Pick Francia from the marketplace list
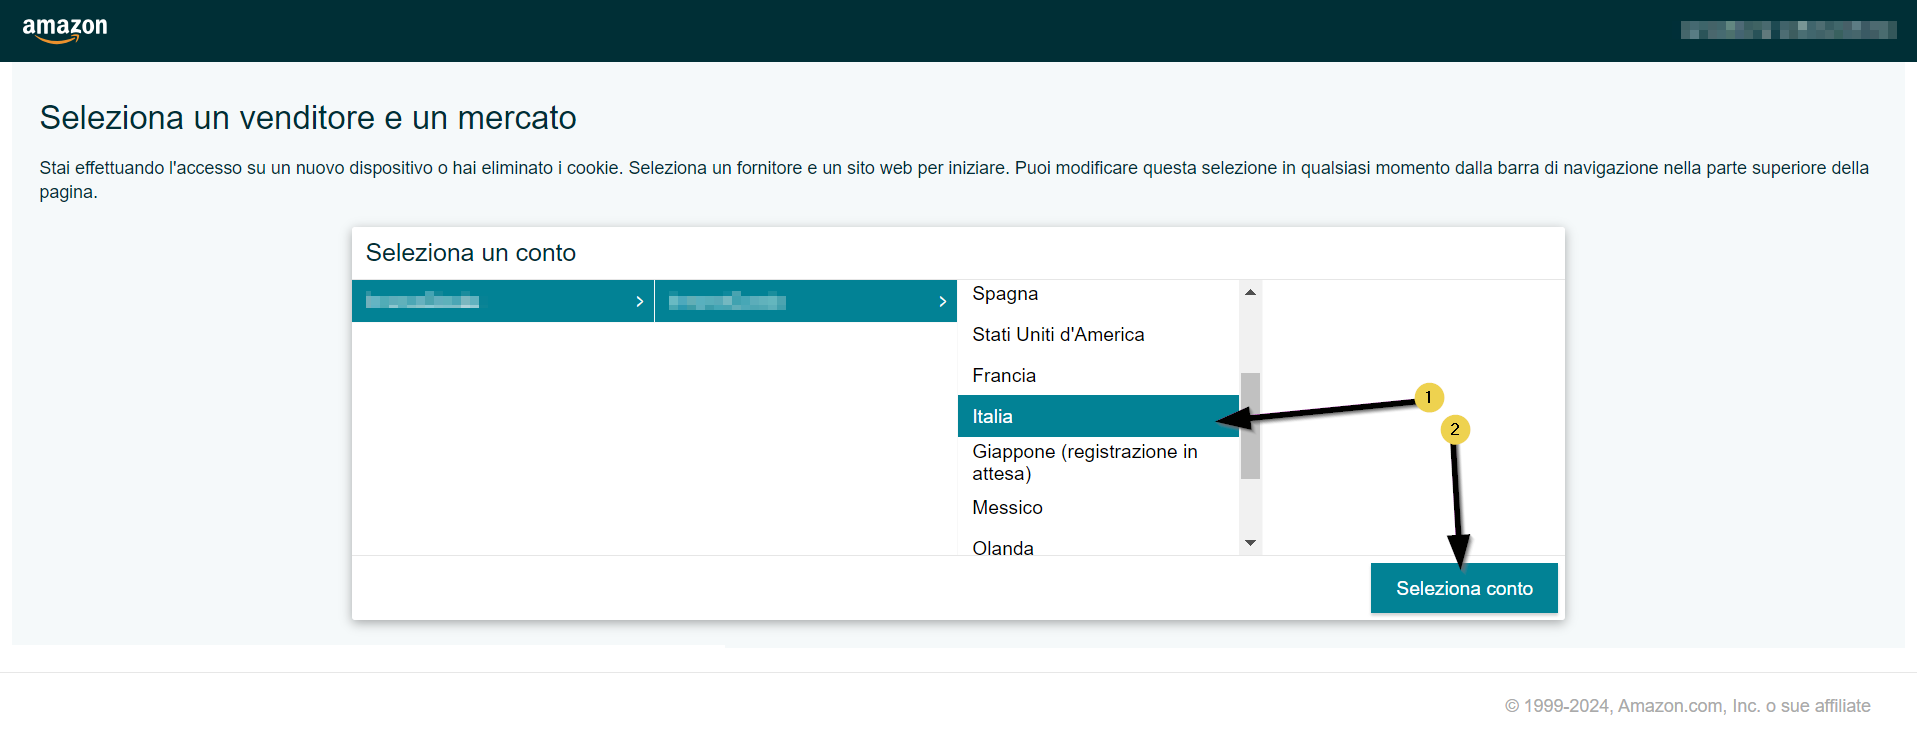 (x=1004, y=376)
